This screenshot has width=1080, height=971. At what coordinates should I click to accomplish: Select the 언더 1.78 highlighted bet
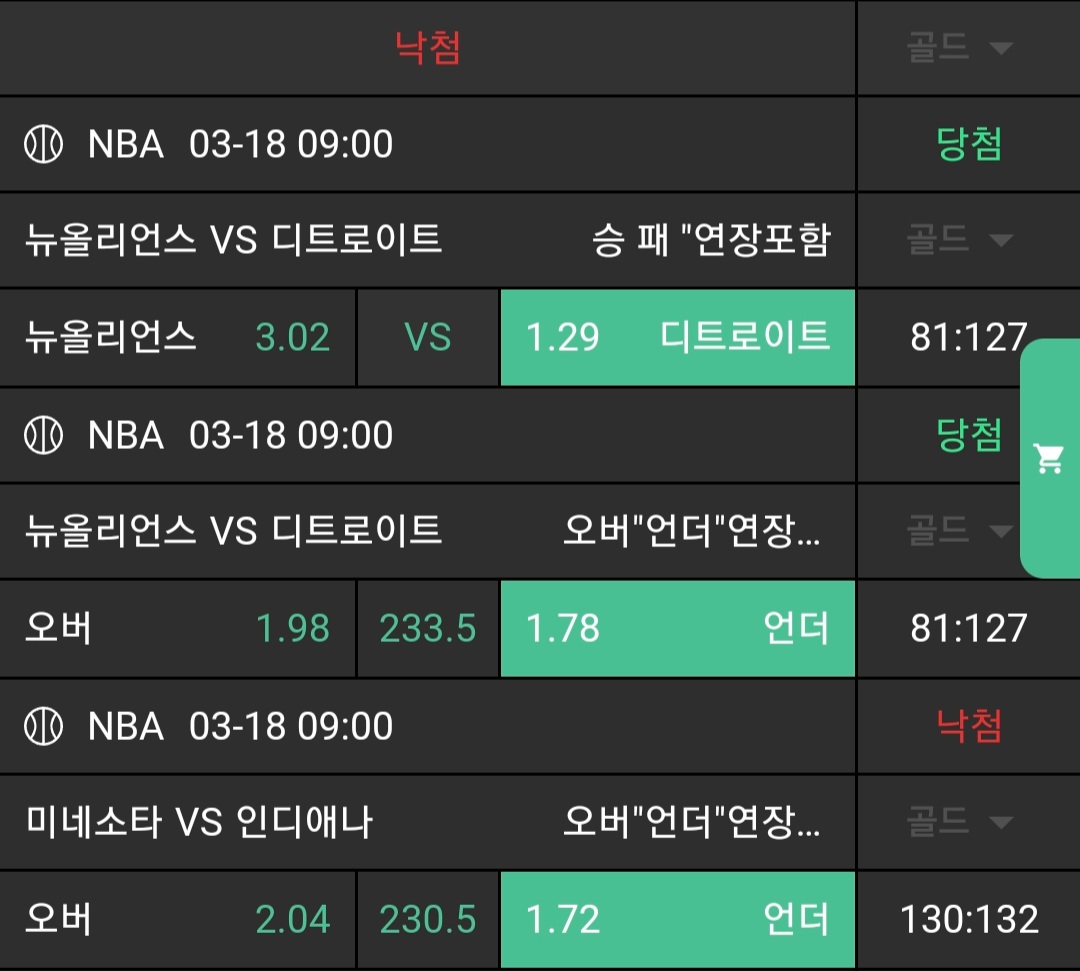(x=677, y=629)
